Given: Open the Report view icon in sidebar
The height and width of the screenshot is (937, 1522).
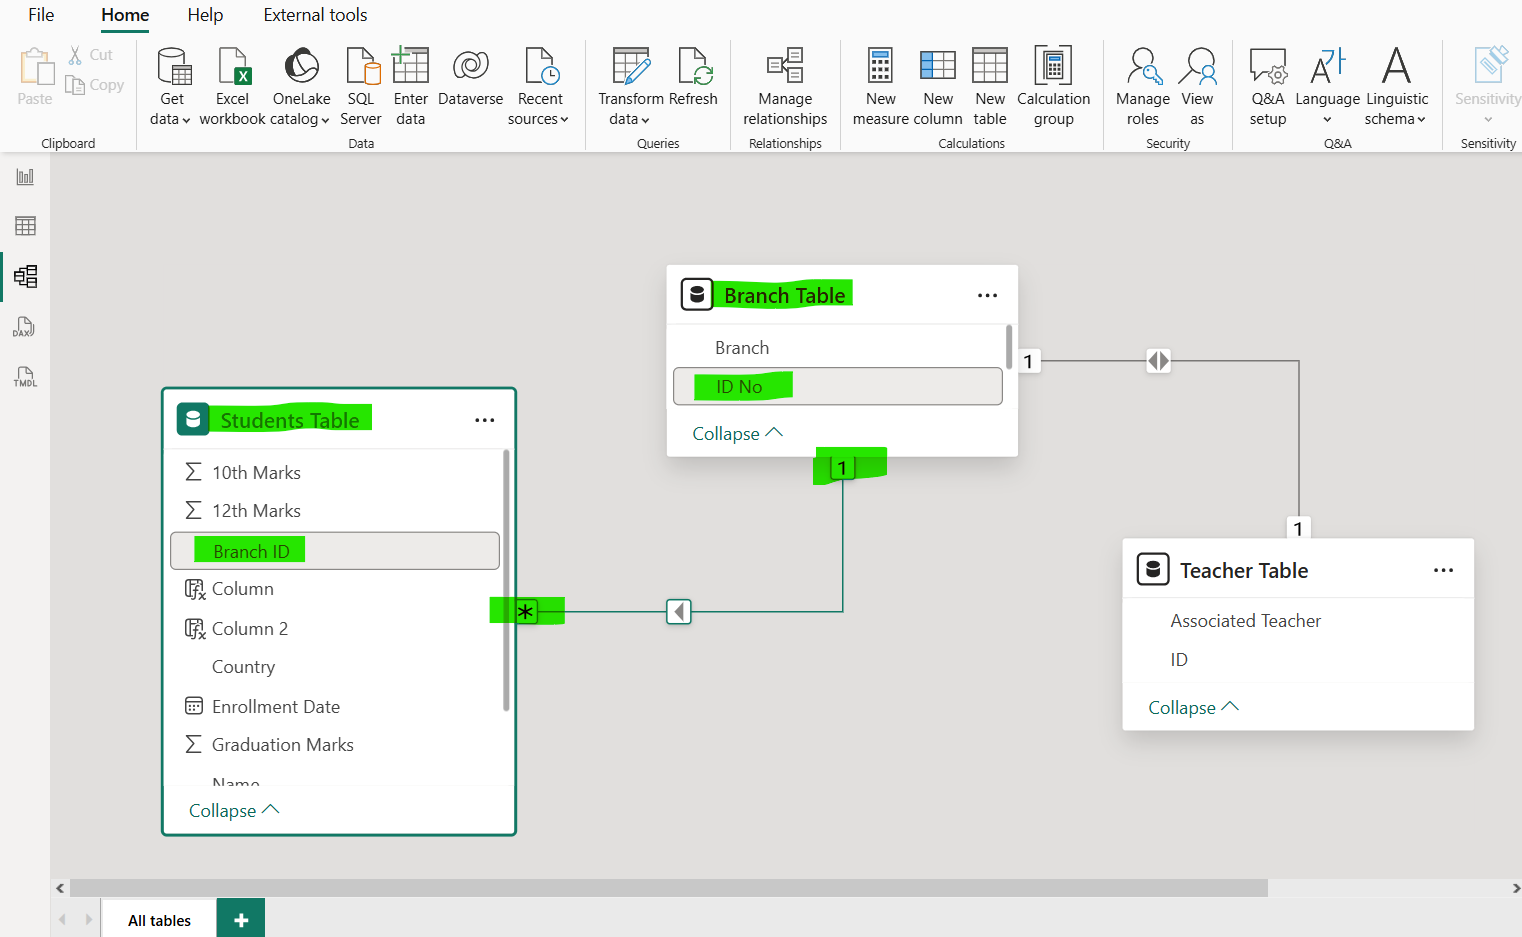Looking at the screenshot, I should pos(25,177).
